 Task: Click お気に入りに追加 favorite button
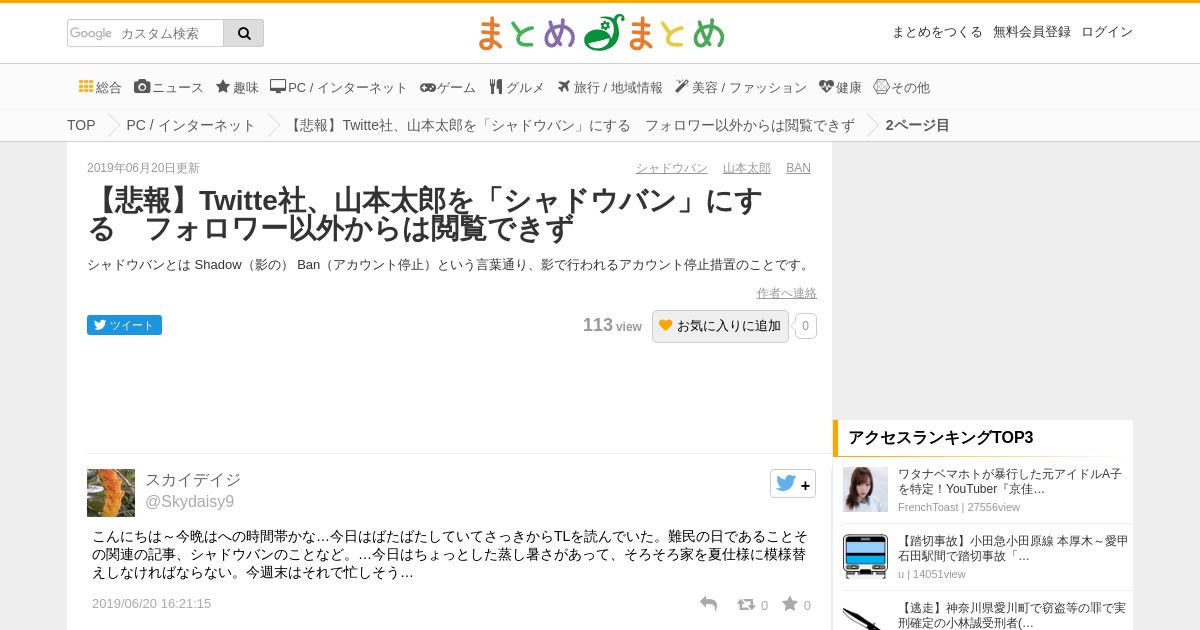pos(720,326)
